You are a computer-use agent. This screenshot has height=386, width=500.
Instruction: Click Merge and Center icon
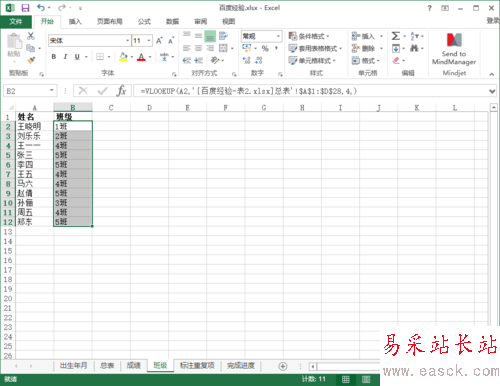223,48
